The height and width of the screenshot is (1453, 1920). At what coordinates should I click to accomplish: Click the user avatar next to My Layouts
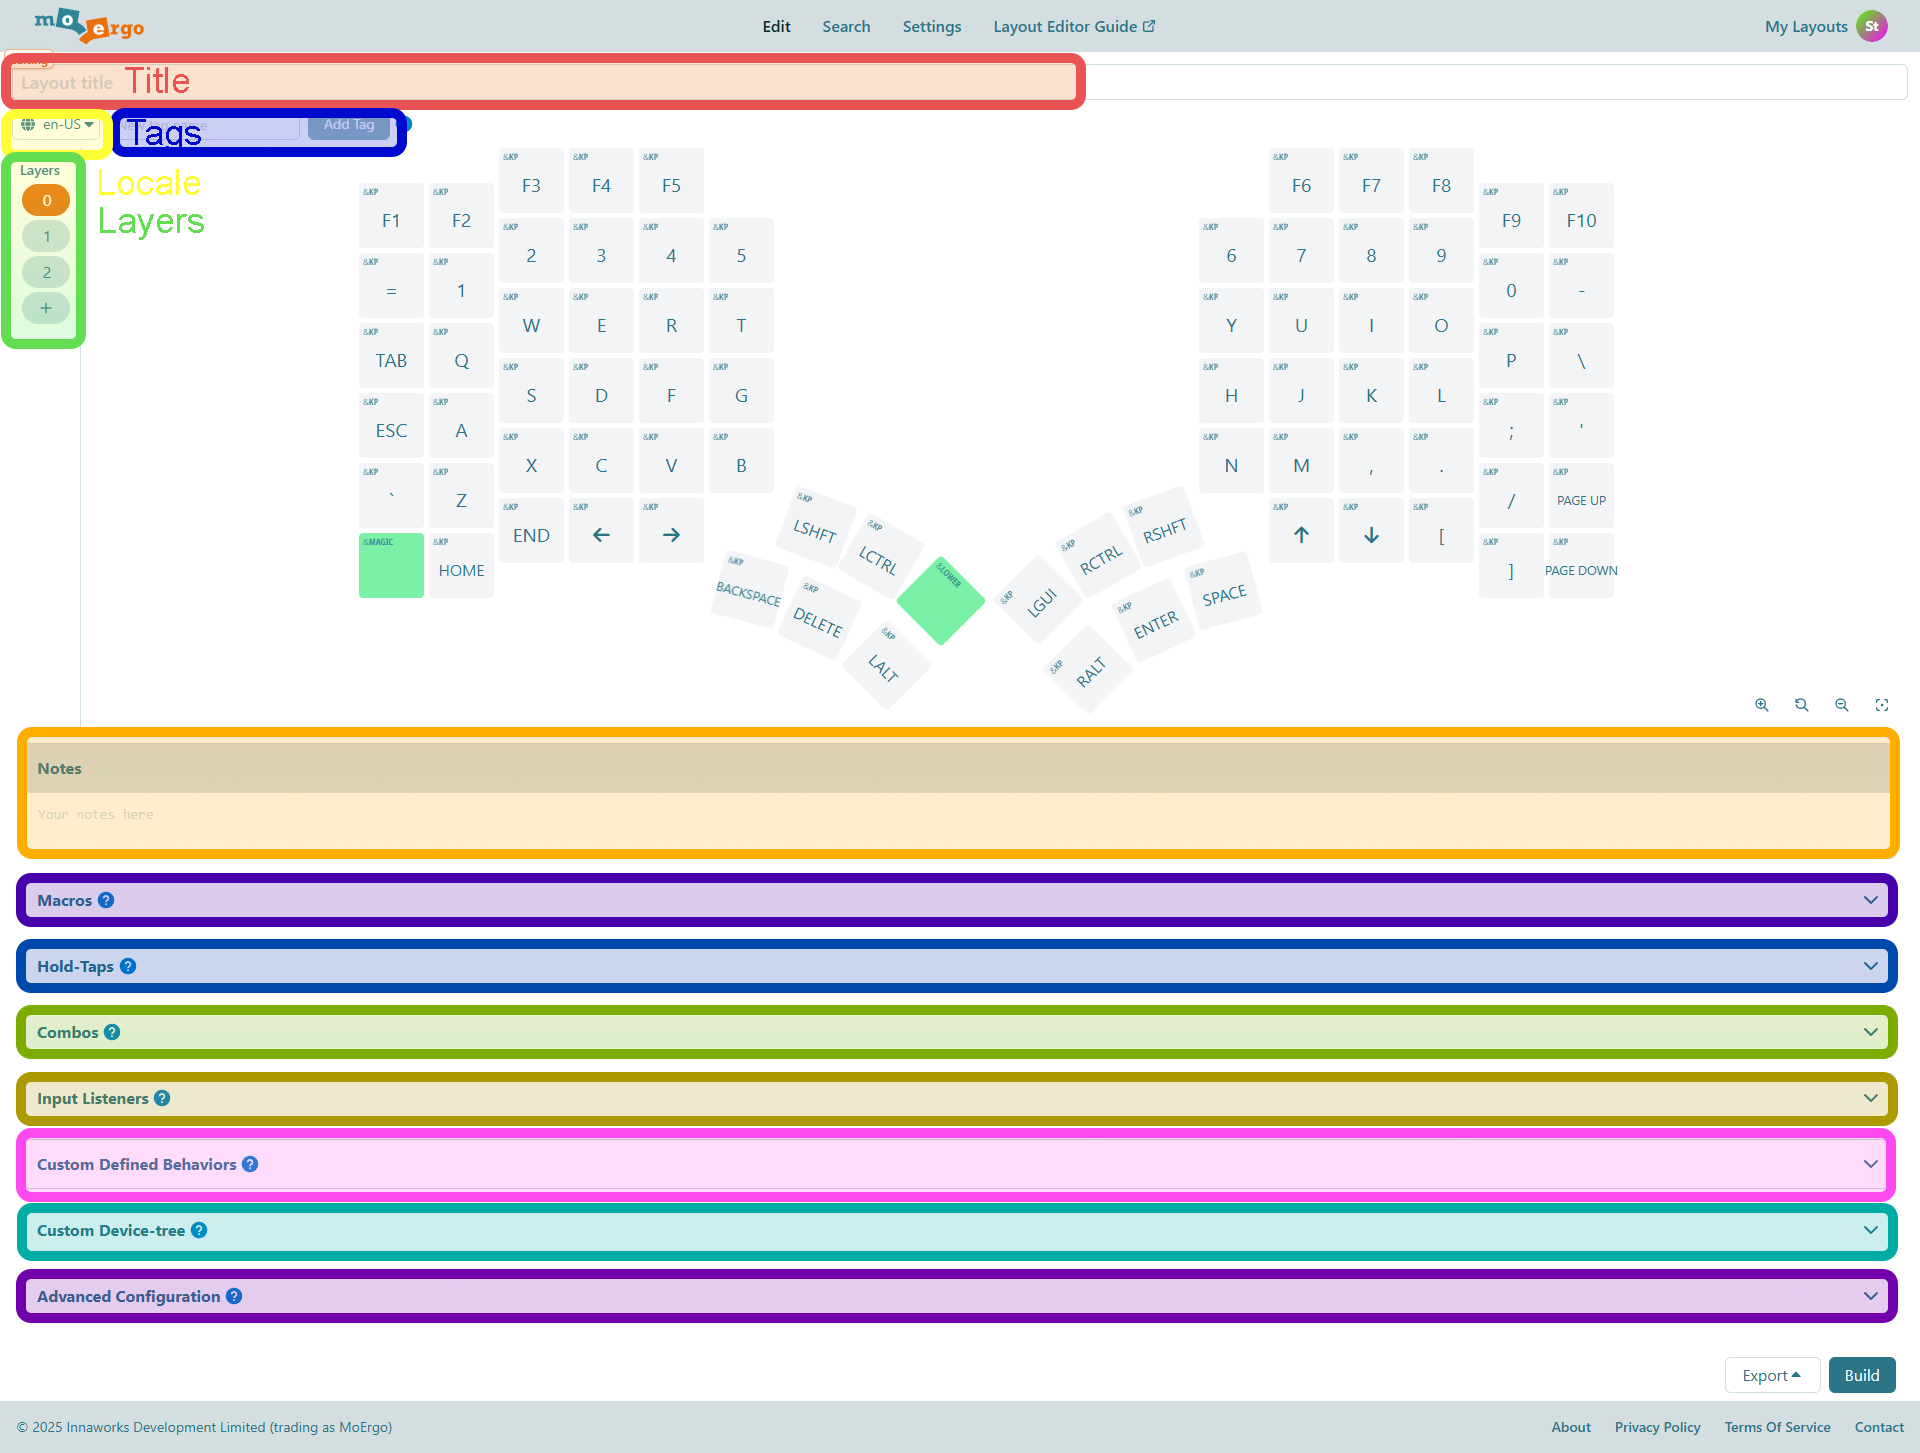(1873, 26)
